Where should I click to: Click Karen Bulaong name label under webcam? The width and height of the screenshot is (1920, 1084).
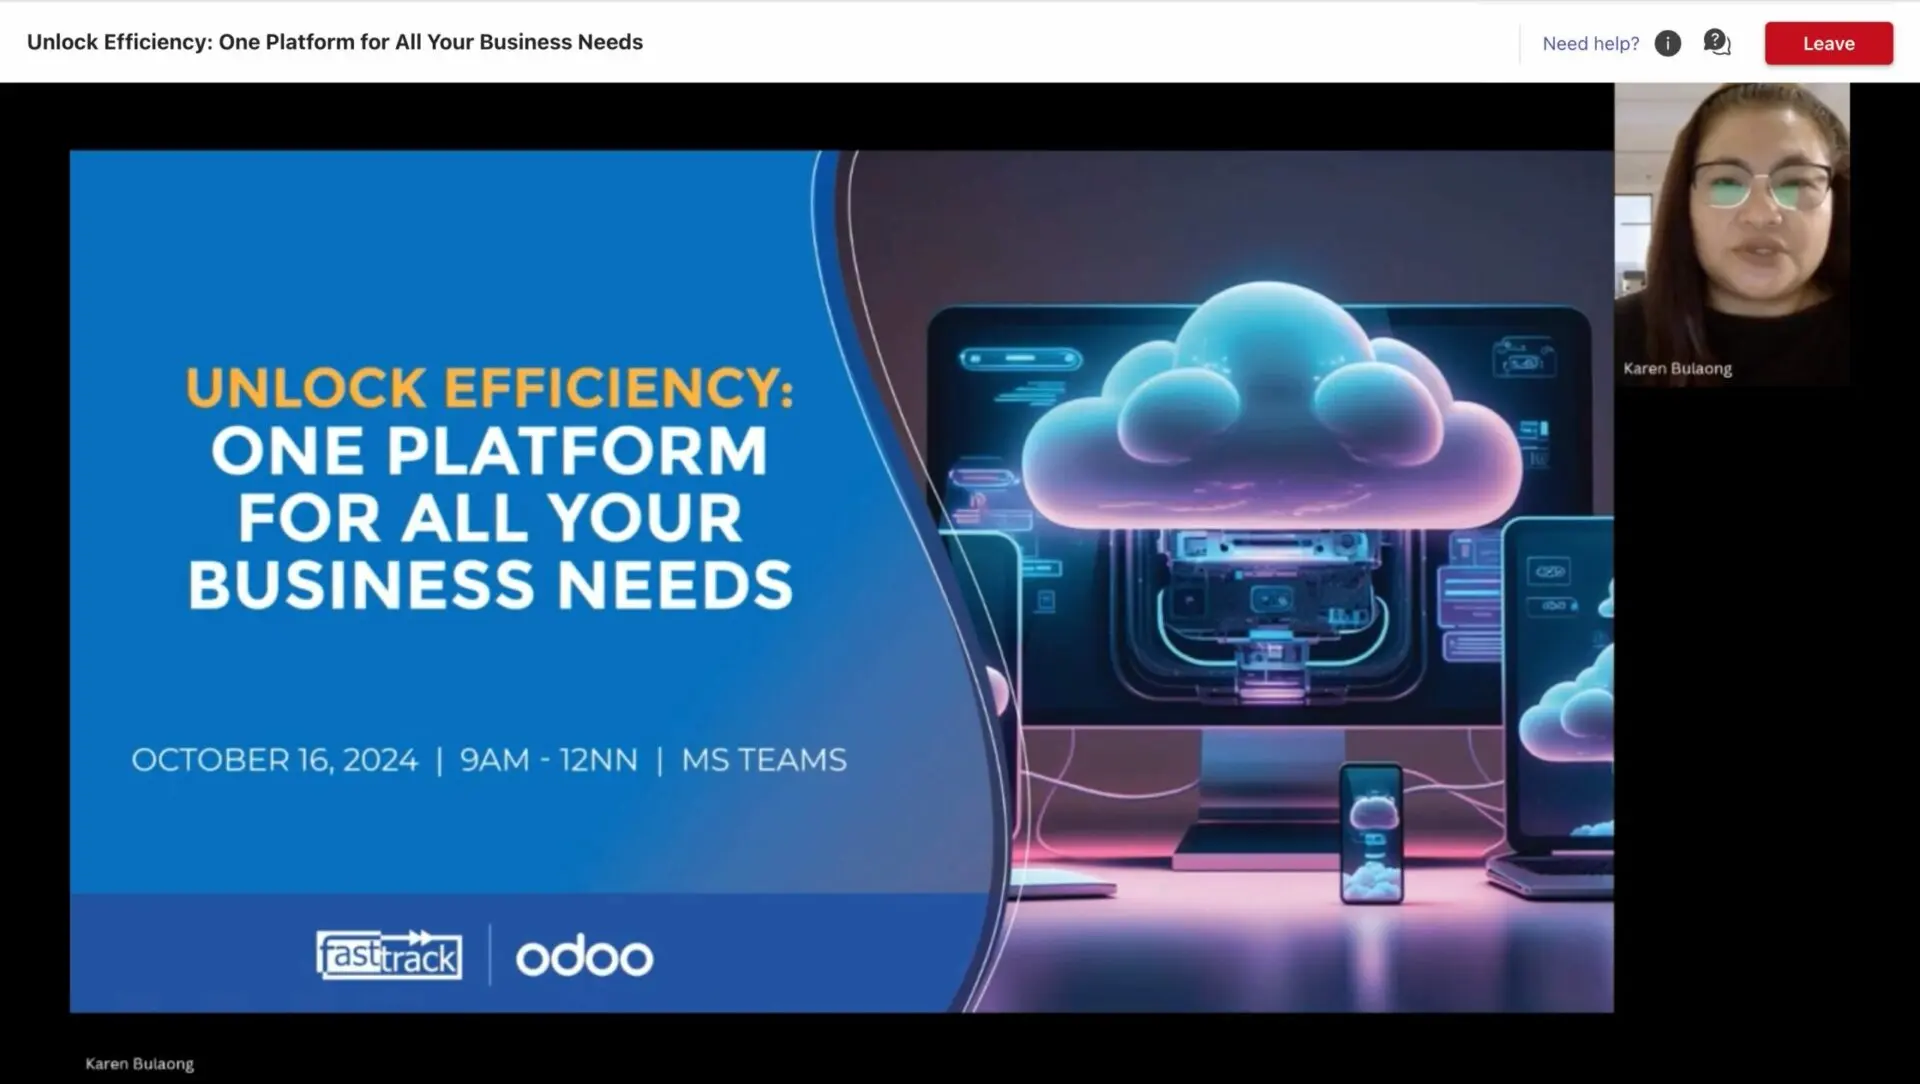[1677, 368]
